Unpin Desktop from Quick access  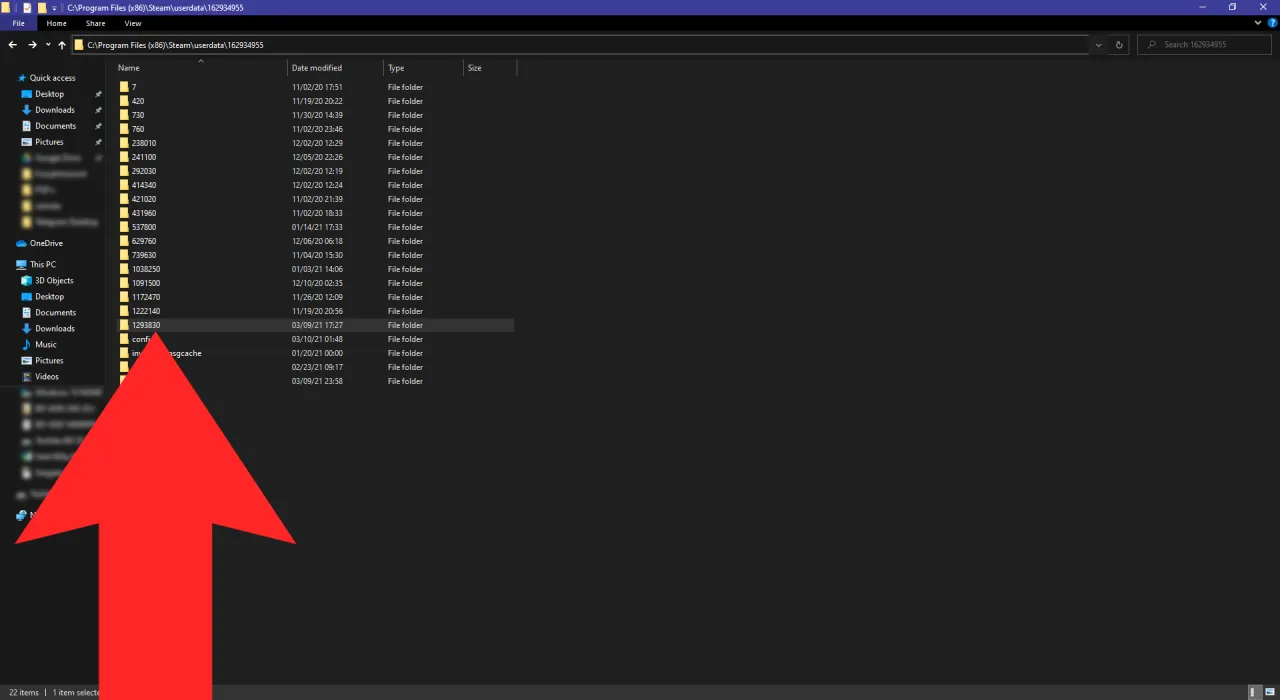point(98,93)
